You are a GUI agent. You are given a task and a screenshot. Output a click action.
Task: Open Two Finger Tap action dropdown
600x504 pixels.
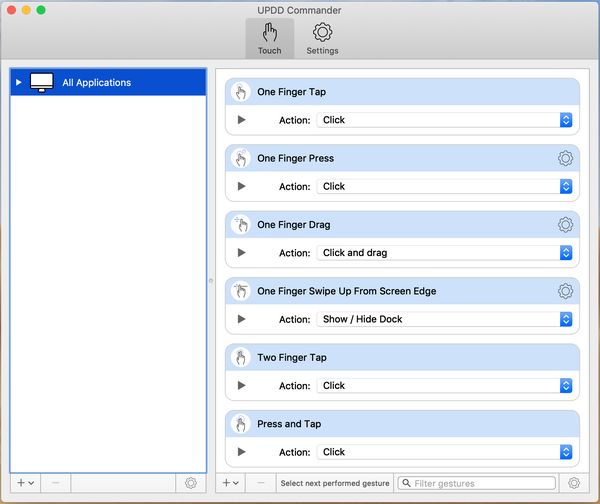tap(444, 385)
